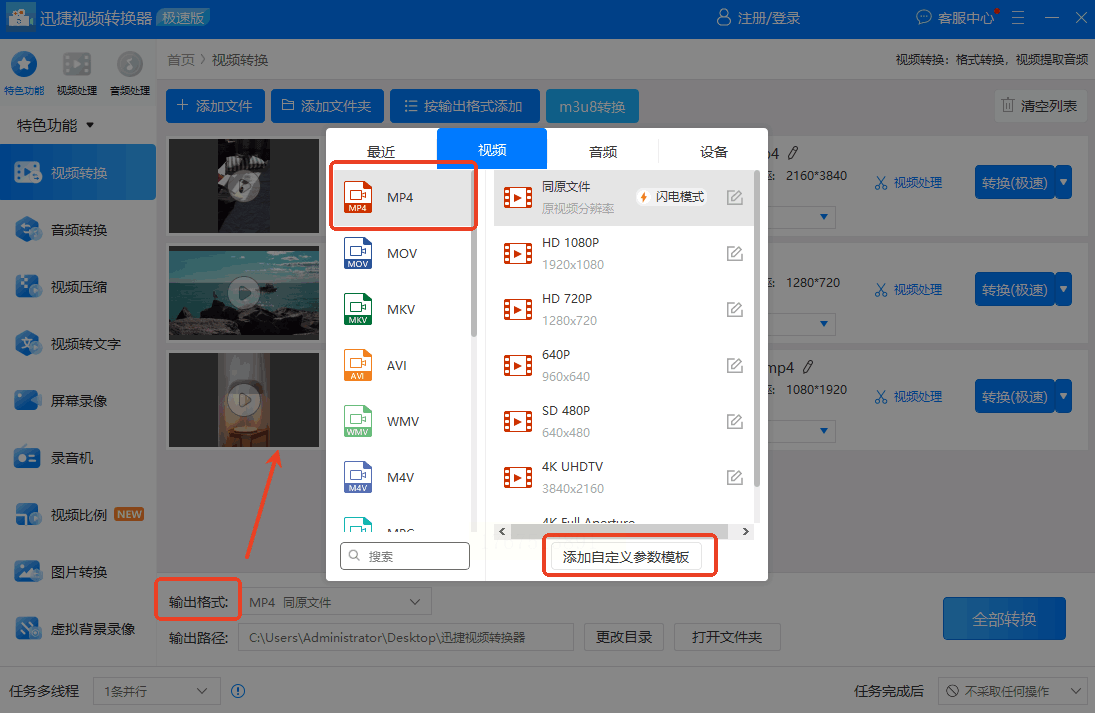
Task: Click the format 搜索 input field
Action: pyautogui.click(x=405, y=556)
